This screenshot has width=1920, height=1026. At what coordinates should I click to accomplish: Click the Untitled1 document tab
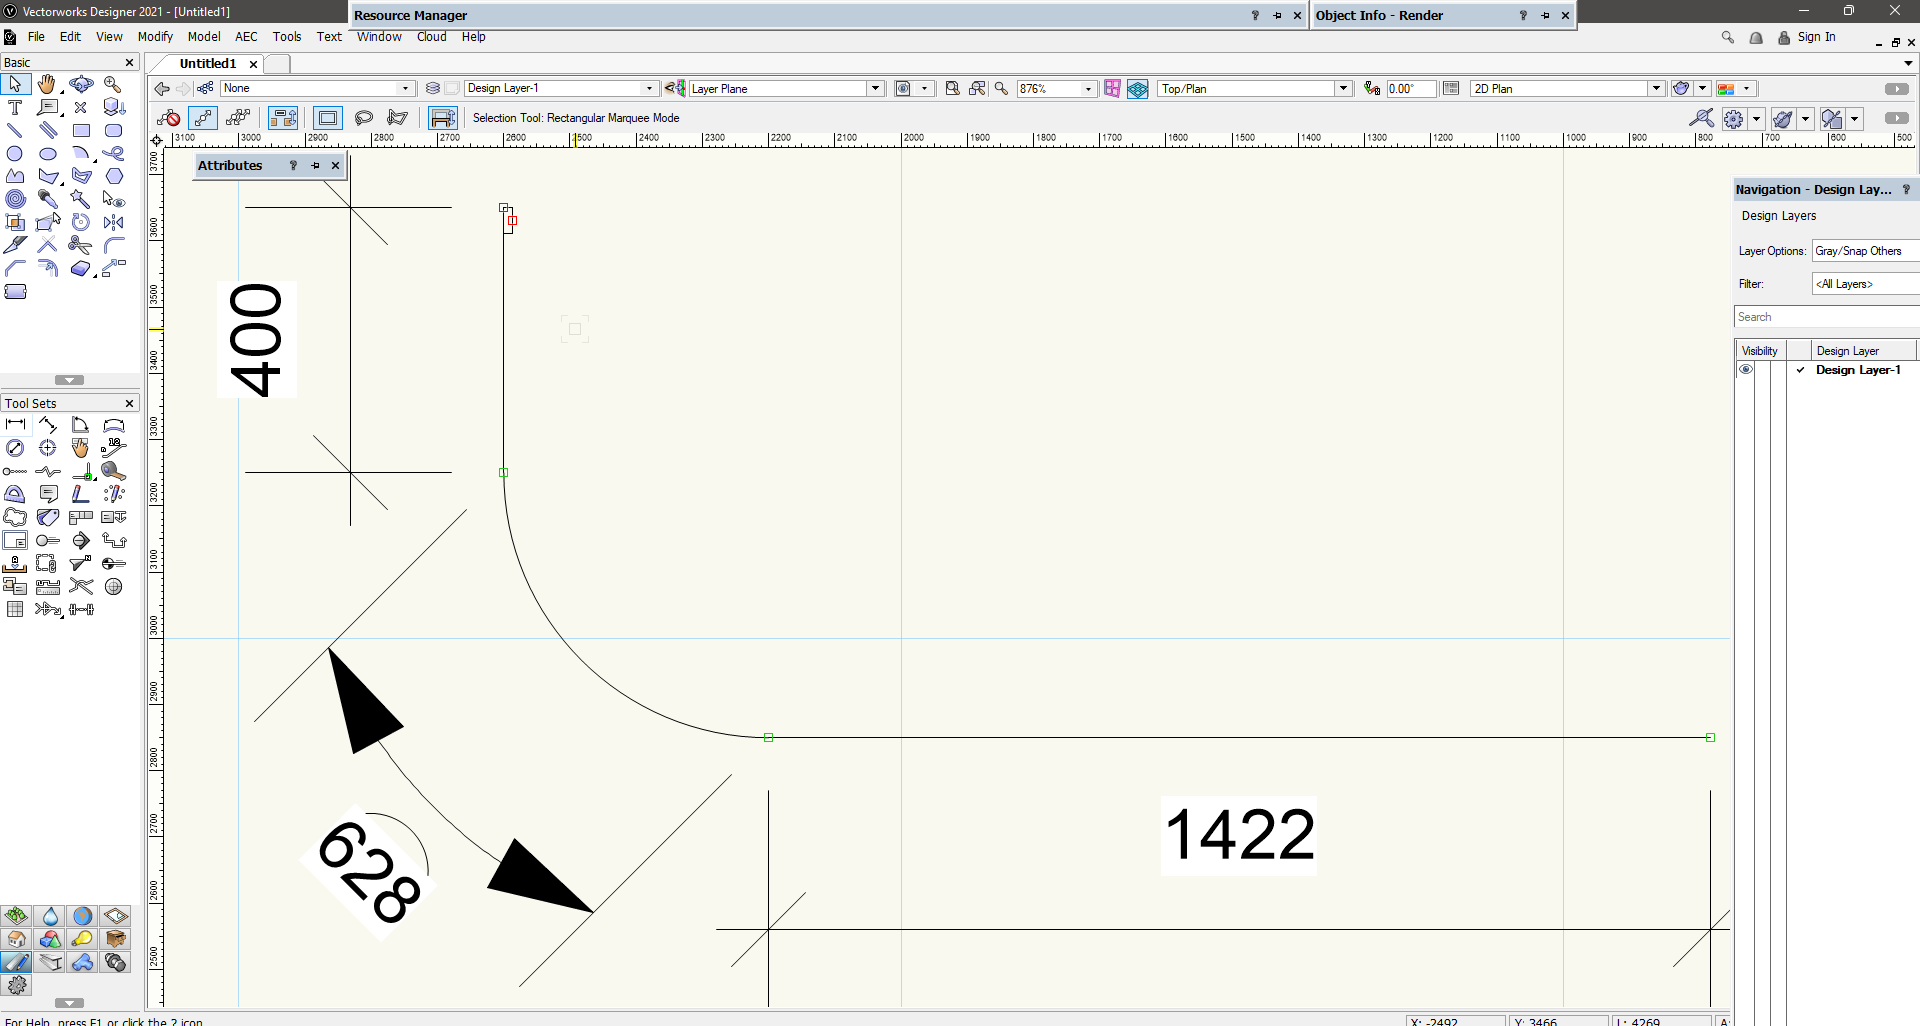point(208,64)
